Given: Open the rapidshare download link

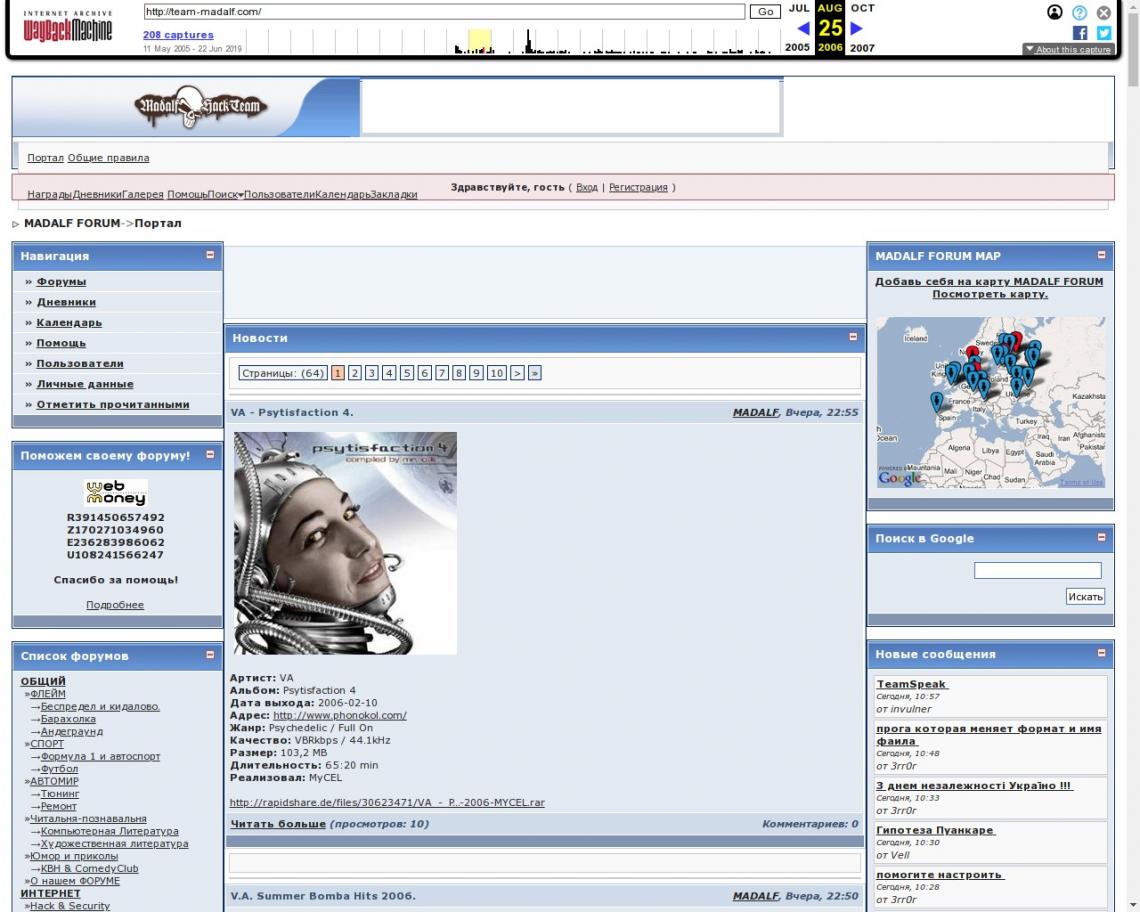Looking at the screenshot, I should tap(387, 802).
